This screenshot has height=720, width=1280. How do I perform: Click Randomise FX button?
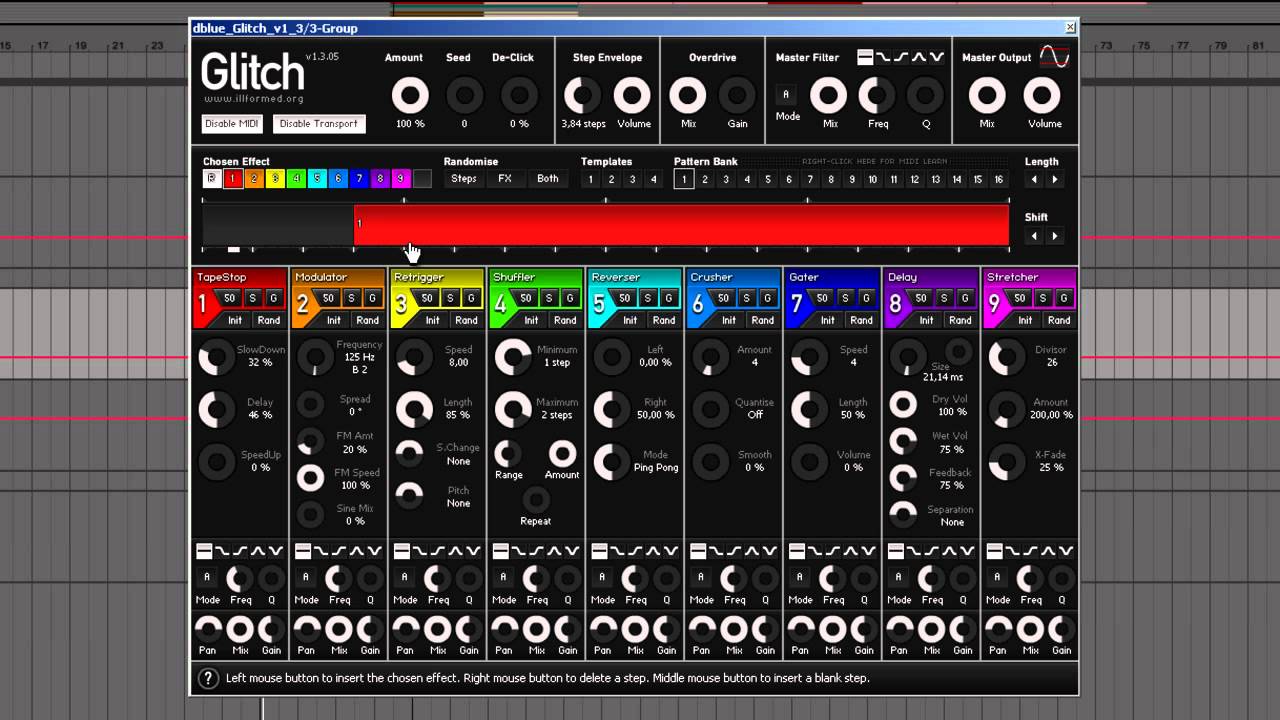click(505, 179)
